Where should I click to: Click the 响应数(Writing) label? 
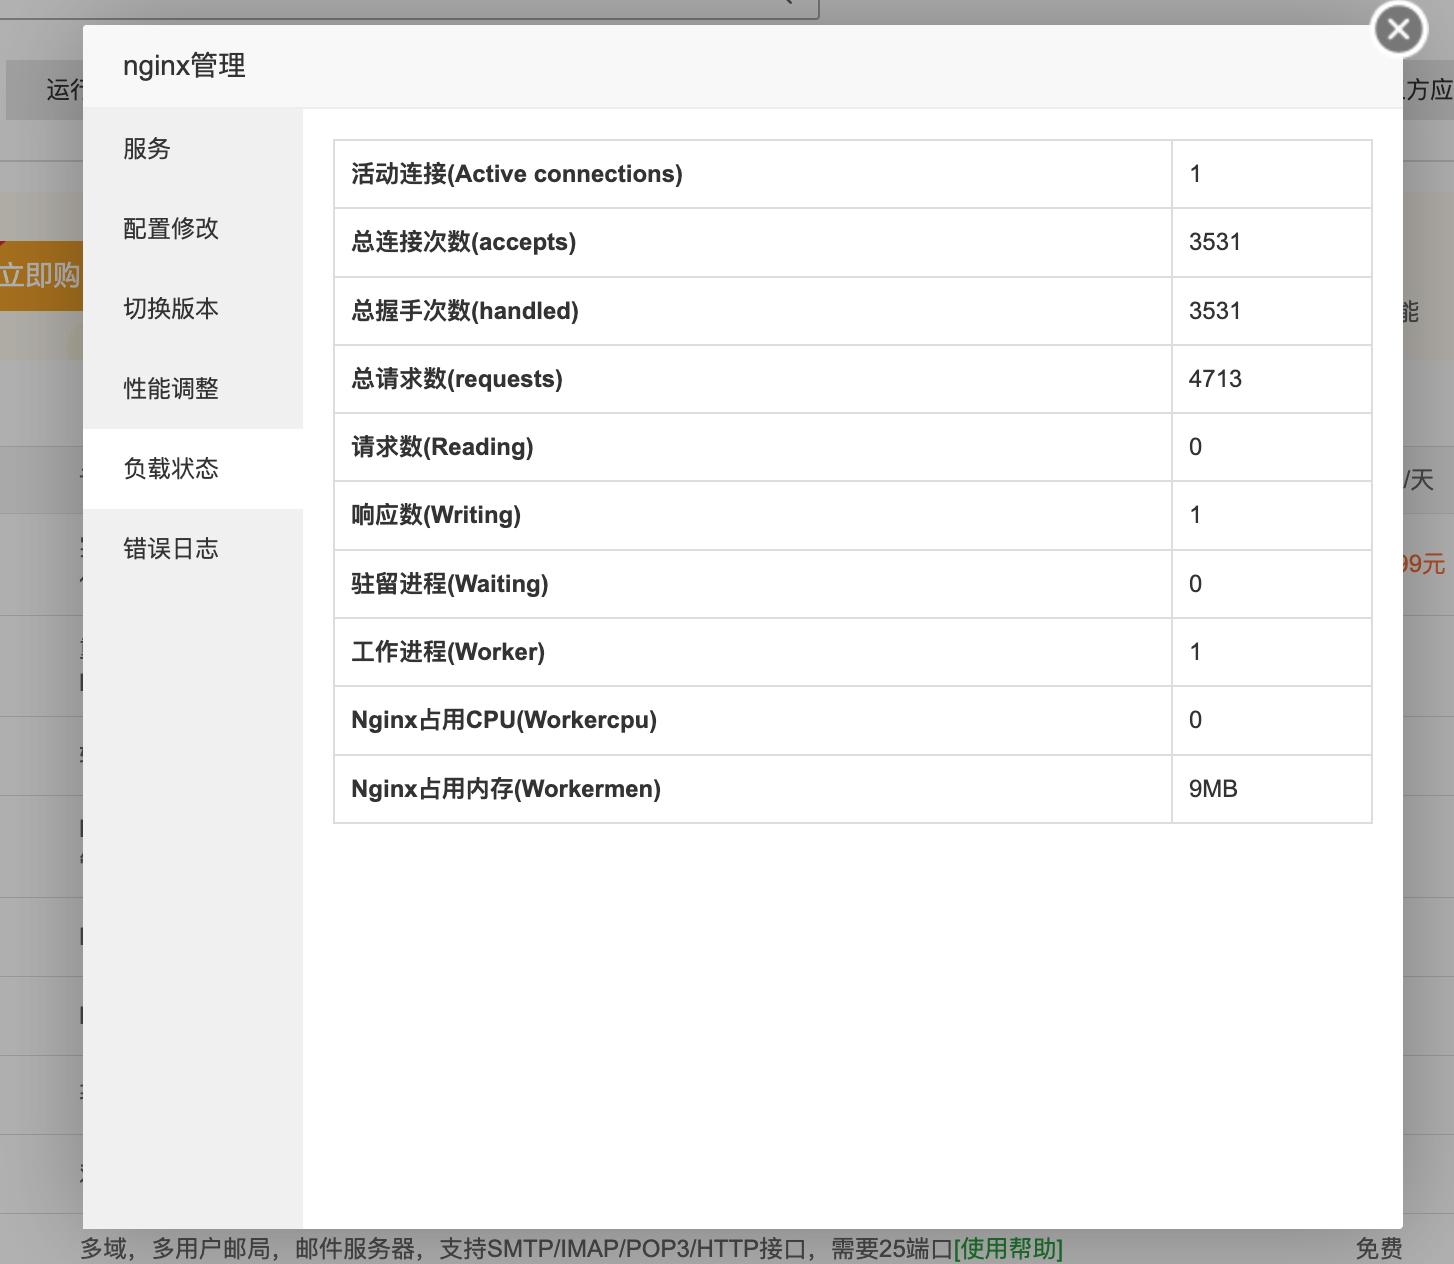click(x=436, y=515)
